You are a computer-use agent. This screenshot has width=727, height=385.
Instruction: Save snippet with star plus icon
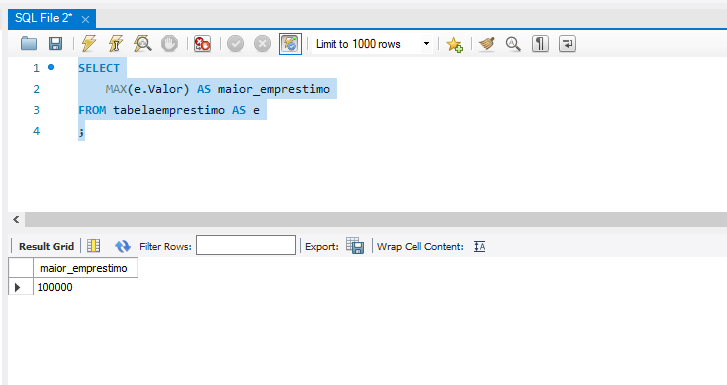click(454, 44)
